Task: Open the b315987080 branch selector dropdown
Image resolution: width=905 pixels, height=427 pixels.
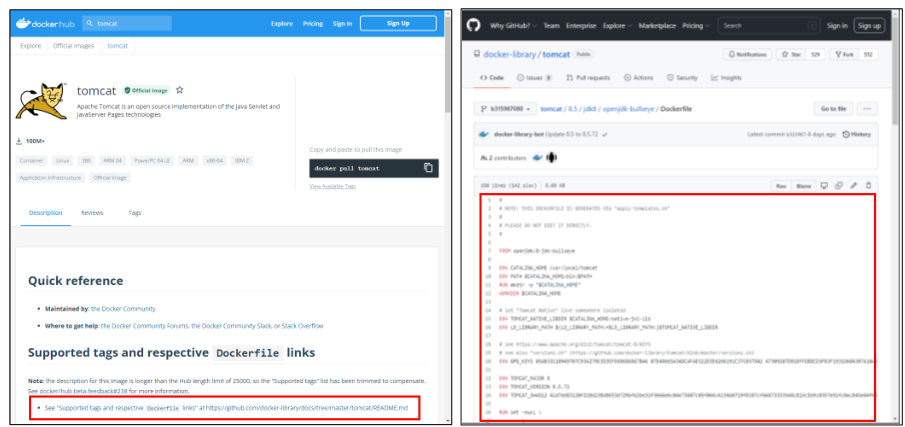Action: coord(504,108)
